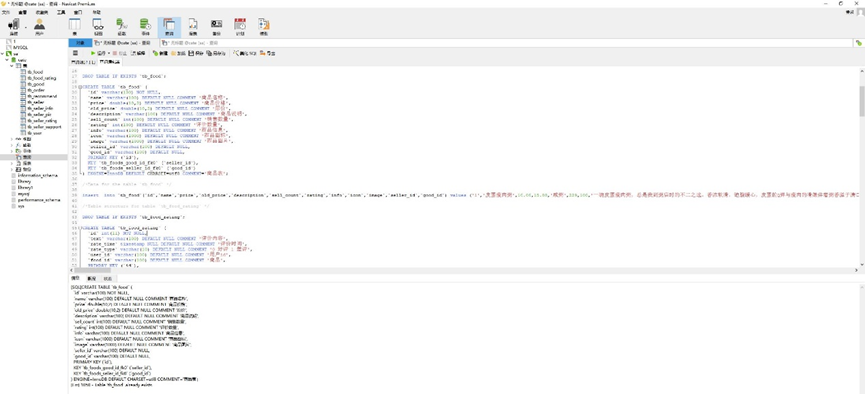The image size is (865, 394).
Task: Open the Window menu
Action: (78, 12)
